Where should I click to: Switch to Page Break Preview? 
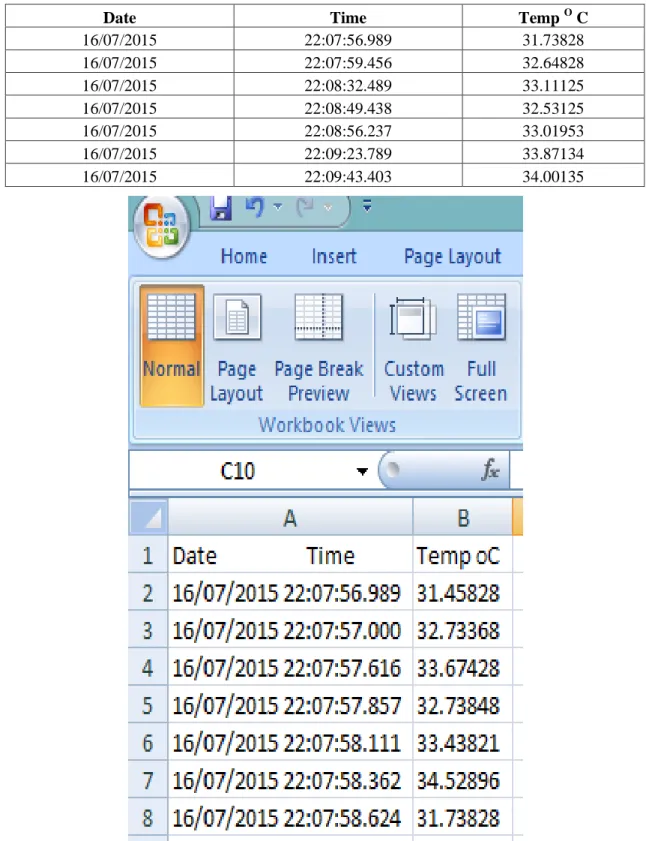click(319, 348)
